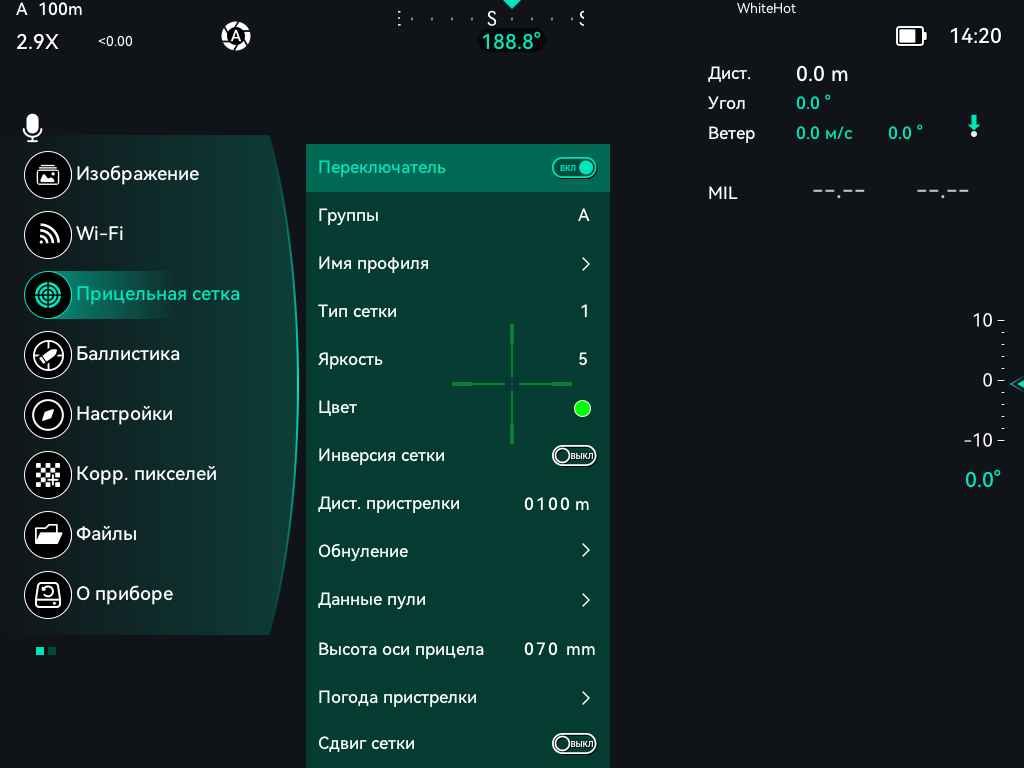The height and width of the screenshot is (768, 1024).
Task: Expand Данные пули arrow
Action: coord(585,600)
